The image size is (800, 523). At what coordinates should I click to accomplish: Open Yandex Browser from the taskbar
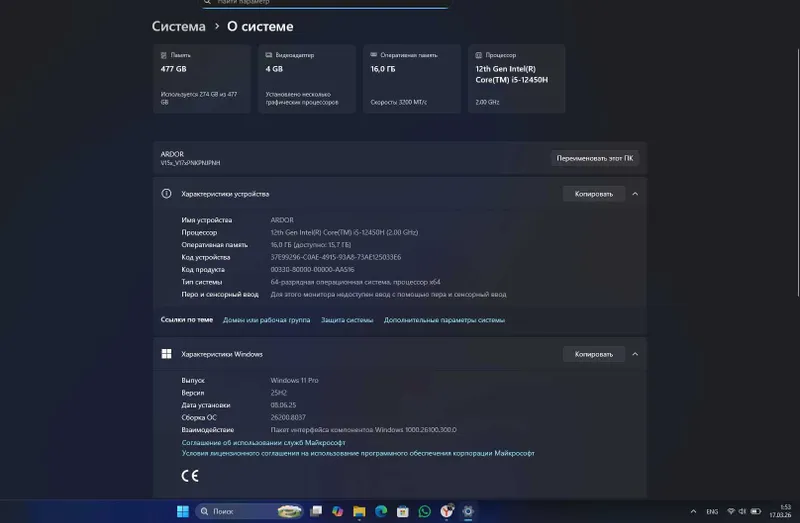coord(447,511)
